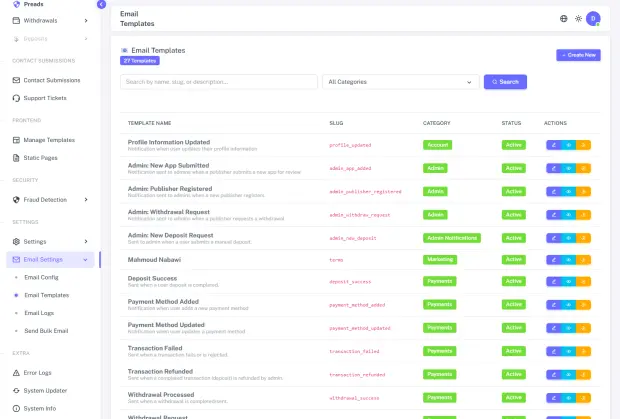Viewport: 620px width, 419px height.
Task: Click the Account category badge
Action: point(437,145)
